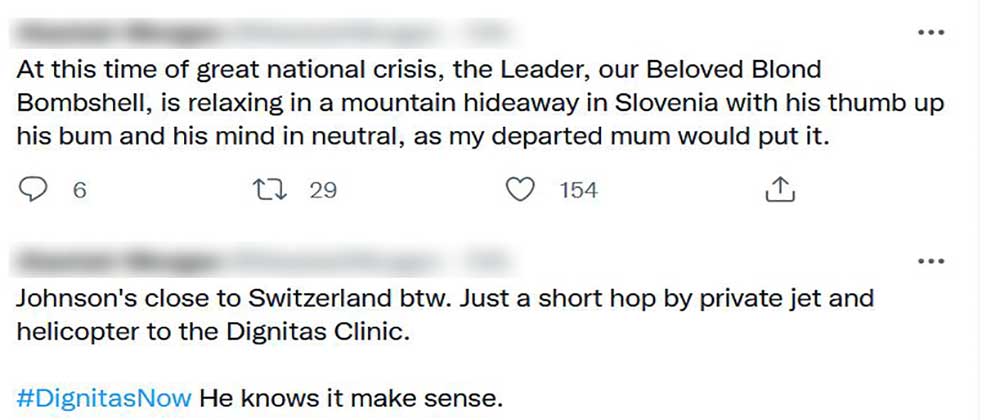Share the first tweet via share icon
The image size is (1000, 420).
(x=779, y=189)
